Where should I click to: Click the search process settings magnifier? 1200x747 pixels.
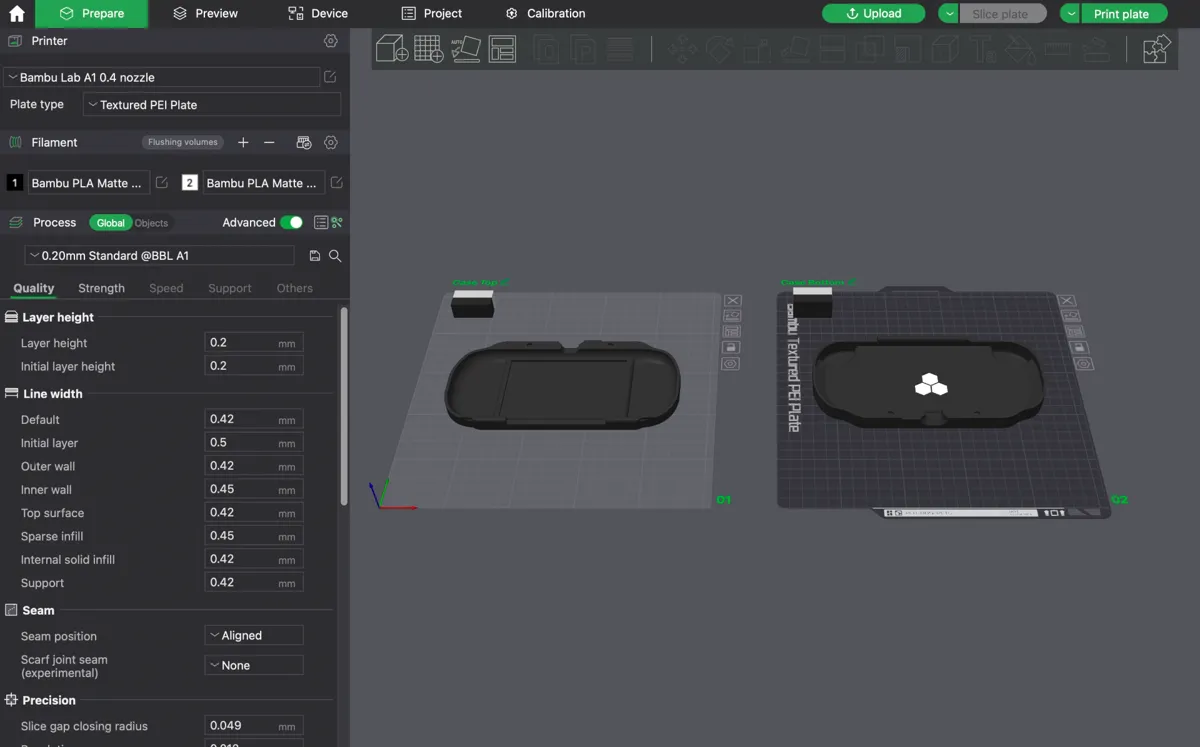335,256
